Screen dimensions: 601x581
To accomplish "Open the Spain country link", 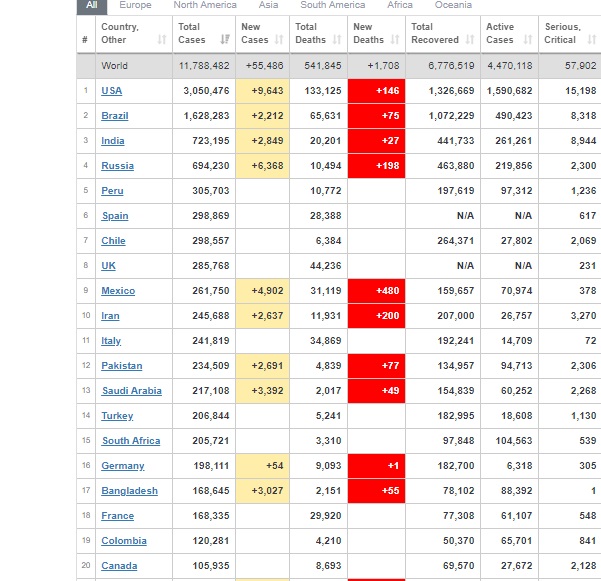I will [115, 216].
